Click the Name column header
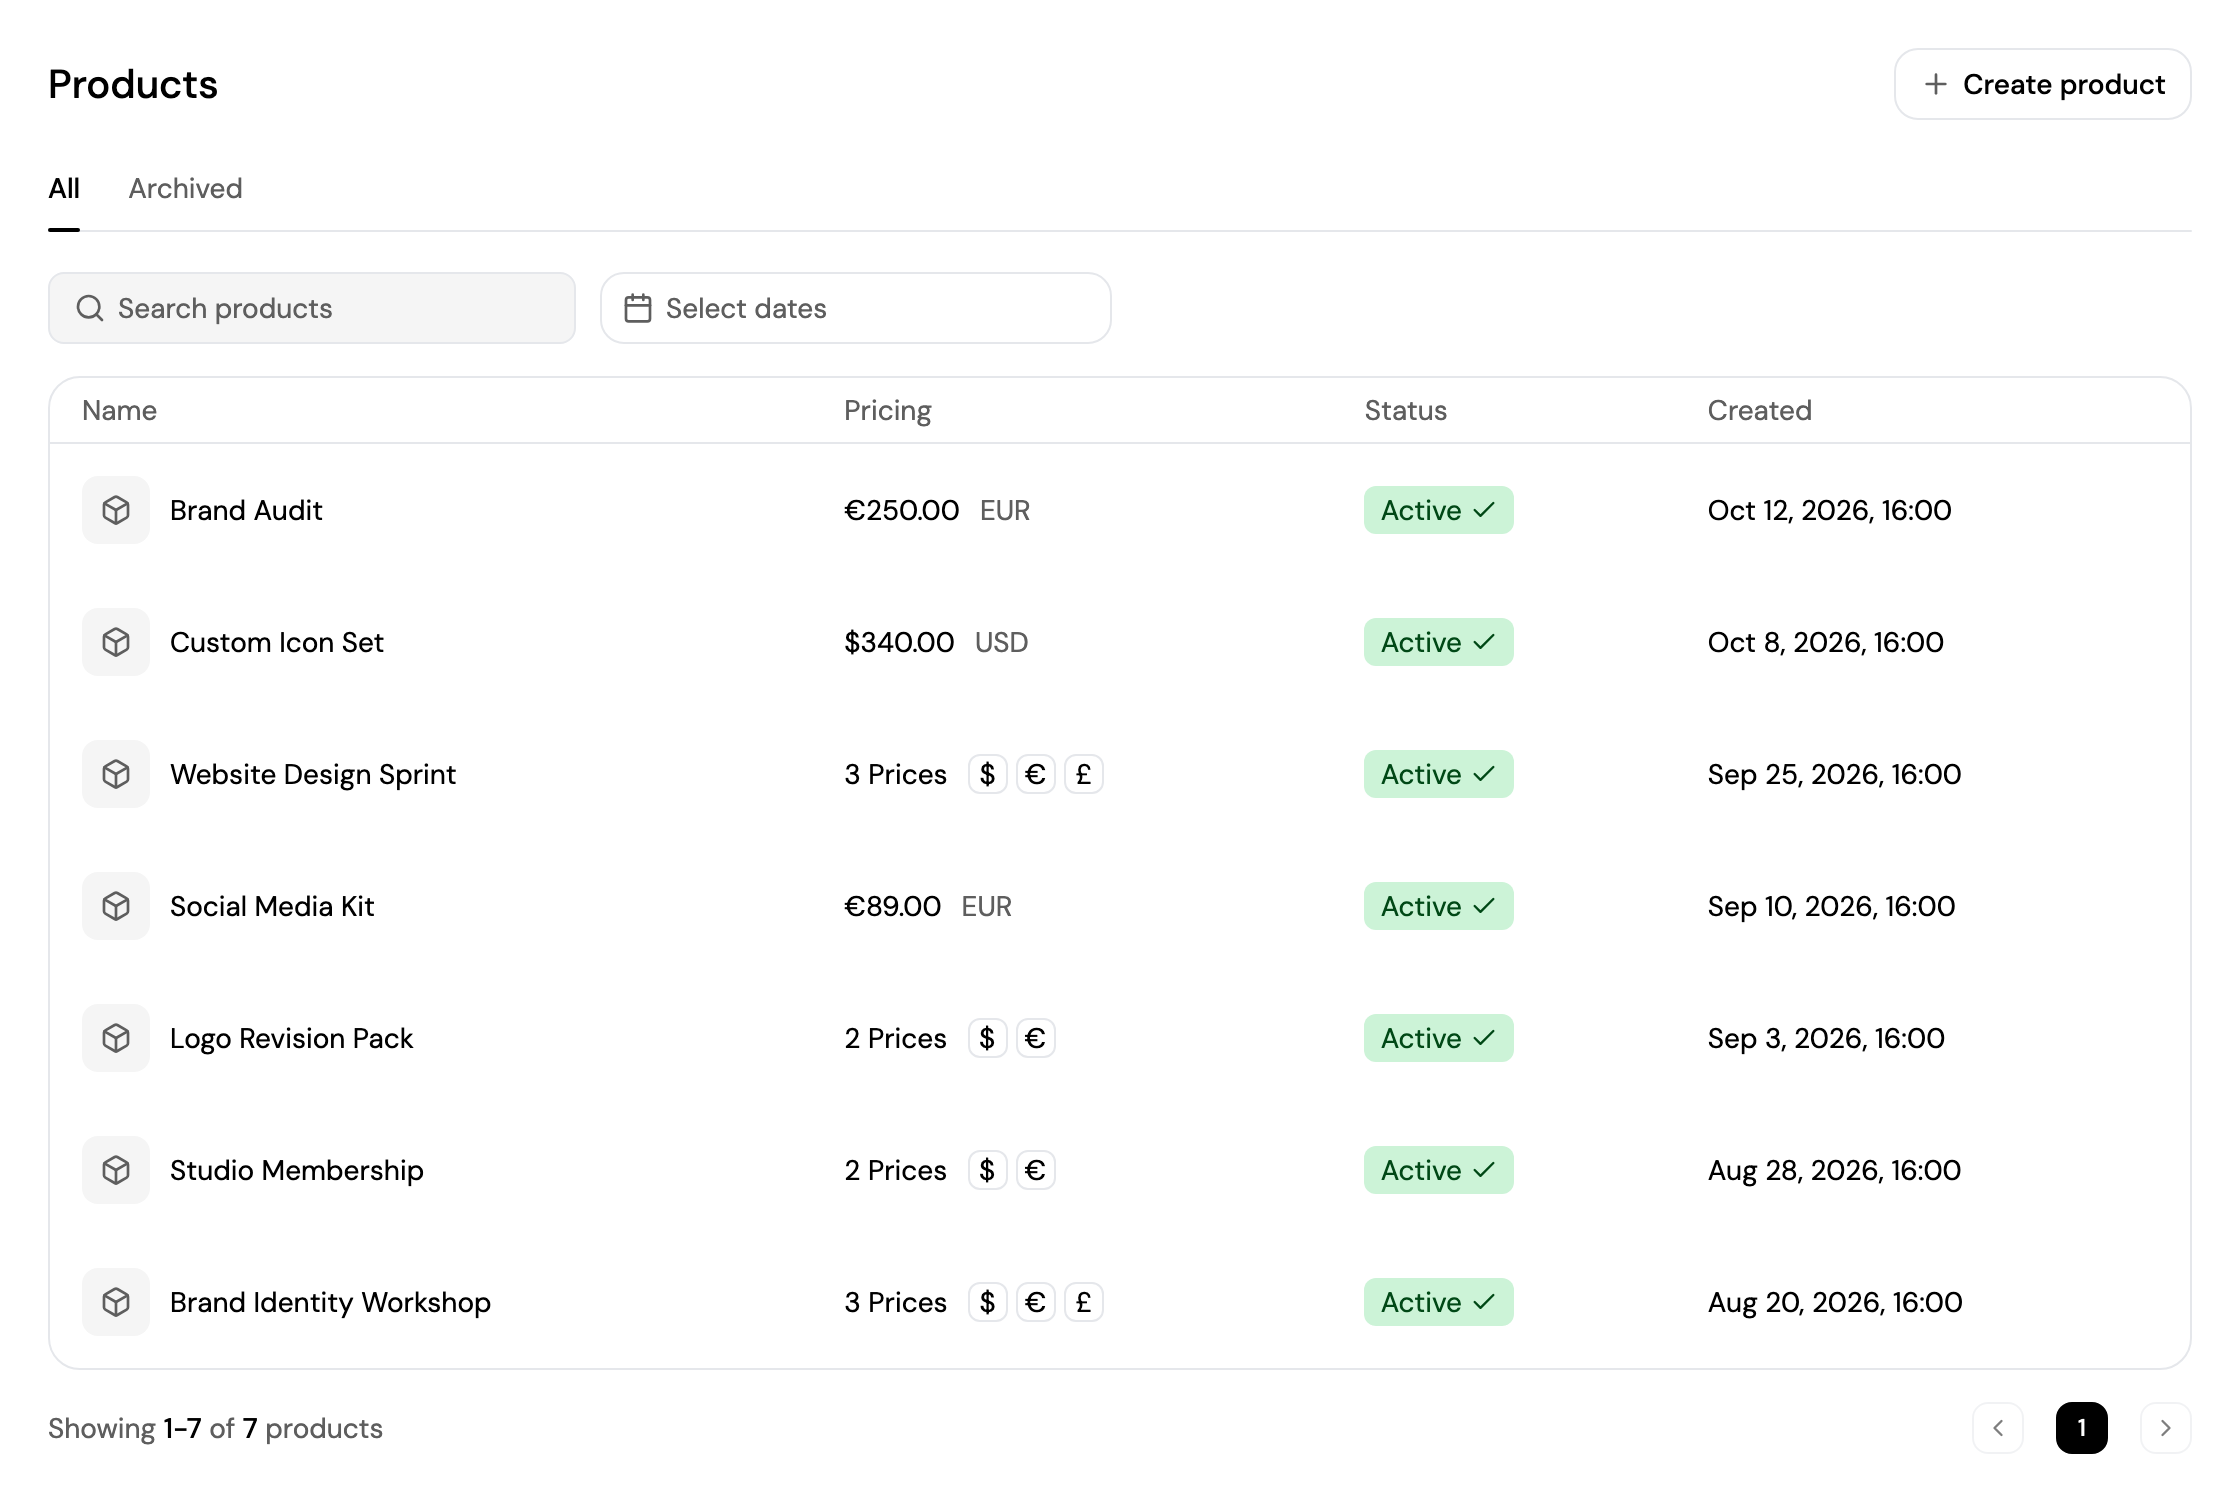Screen dimensions: 2240x1502 tap(119, 410)
